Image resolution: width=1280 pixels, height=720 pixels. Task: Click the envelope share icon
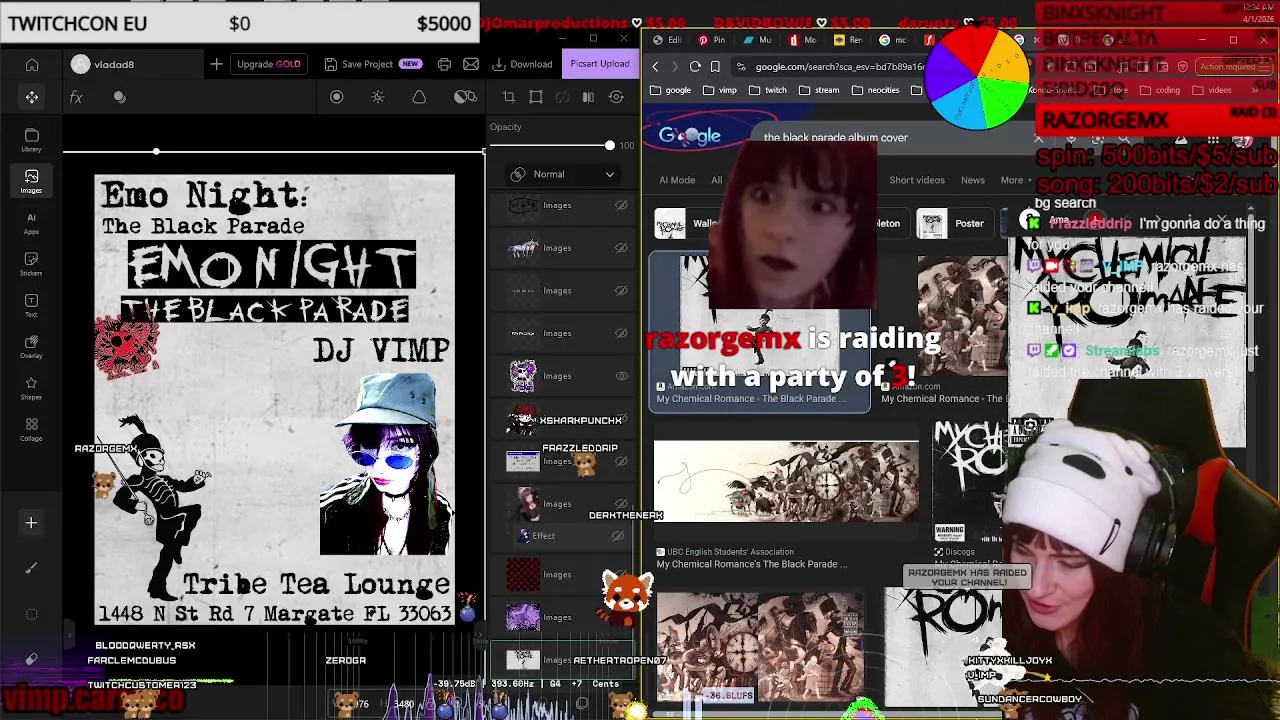point(471,64)
